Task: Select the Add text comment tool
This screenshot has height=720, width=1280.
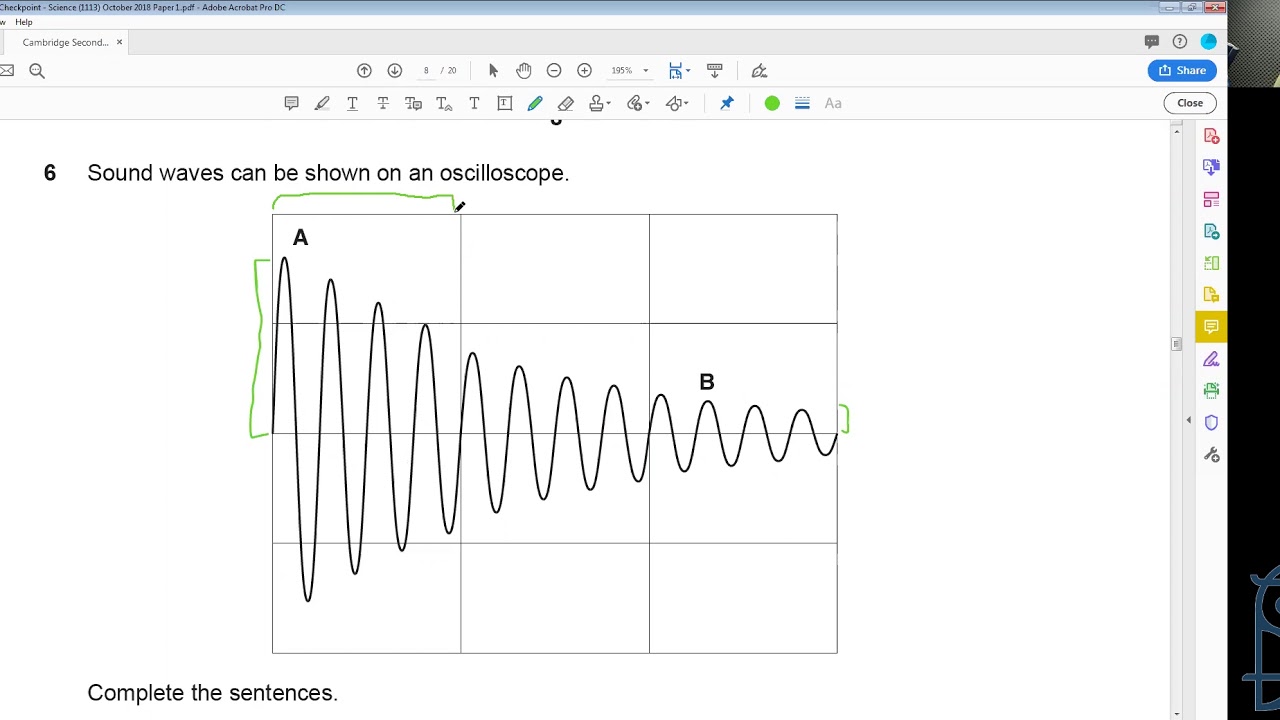Action: tap(474, 103)
